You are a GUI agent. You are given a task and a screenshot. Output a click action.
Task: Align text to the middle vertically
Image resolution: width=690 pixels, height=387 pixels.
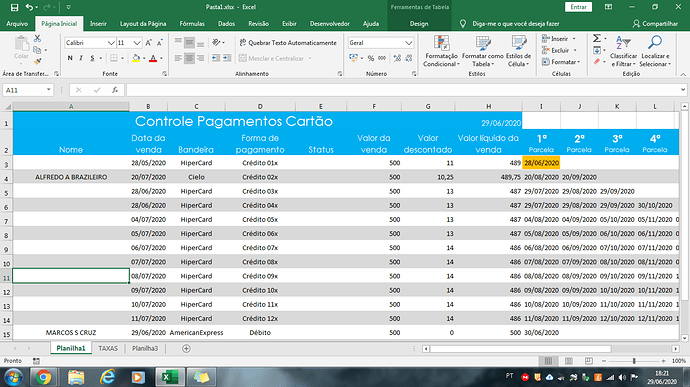tap(189, 43)
